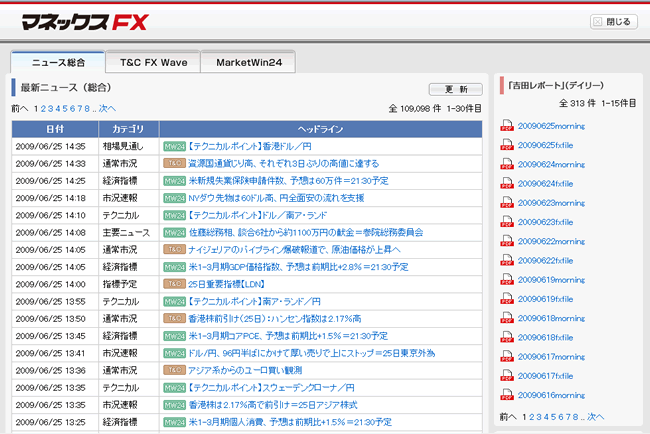Click T&C badge on 25日重要指標【LDN】 row

coord(175,284)
